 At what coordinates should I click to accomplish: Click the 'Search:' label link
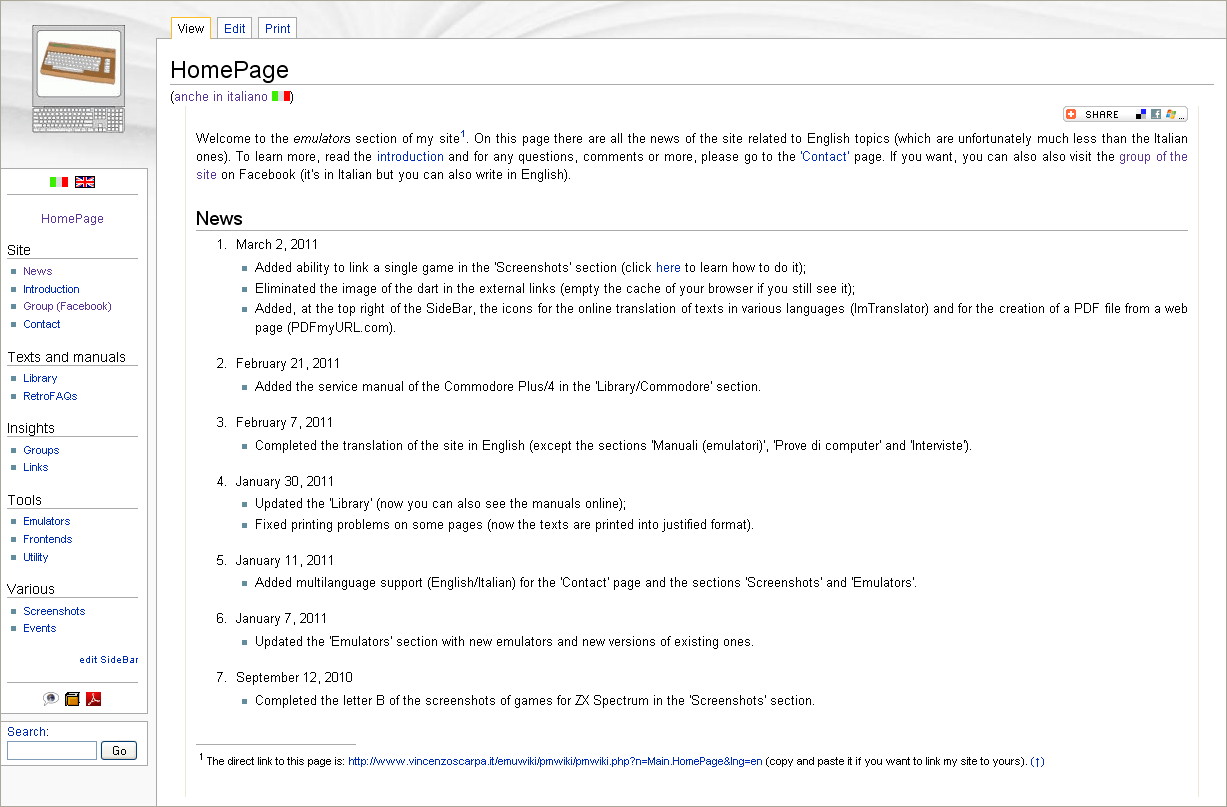[28, 732]
